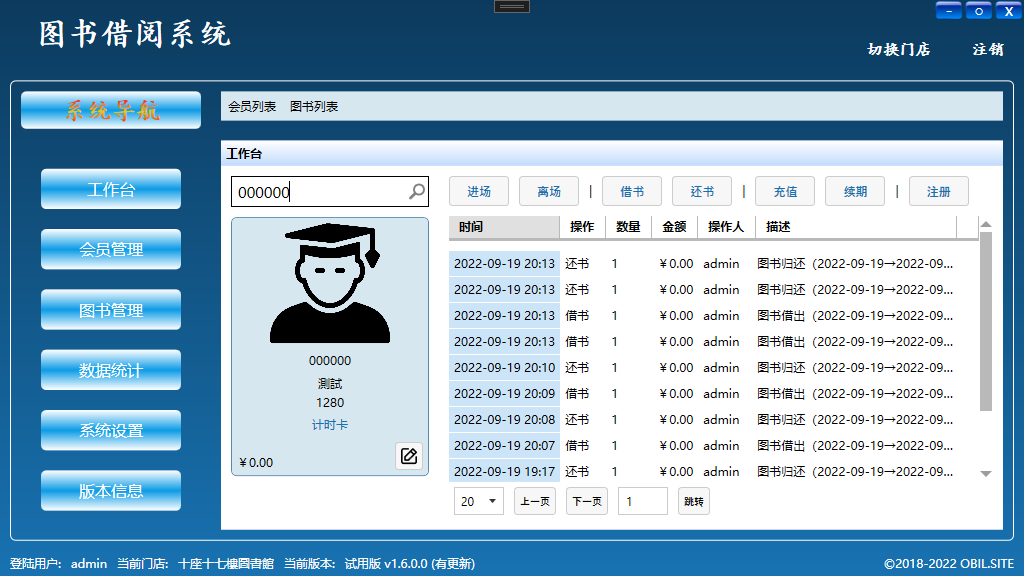Open the 会员列表 tab
This screenshot has width=1024, height=576.
click(x=252, y=106)
